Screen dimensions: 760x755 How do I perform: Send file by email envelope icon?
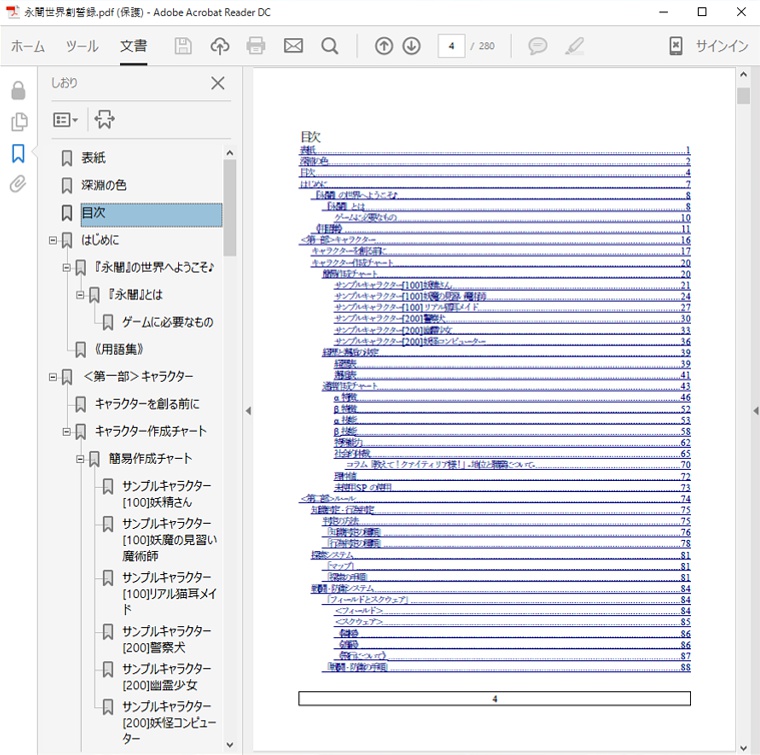coord(293,46)
